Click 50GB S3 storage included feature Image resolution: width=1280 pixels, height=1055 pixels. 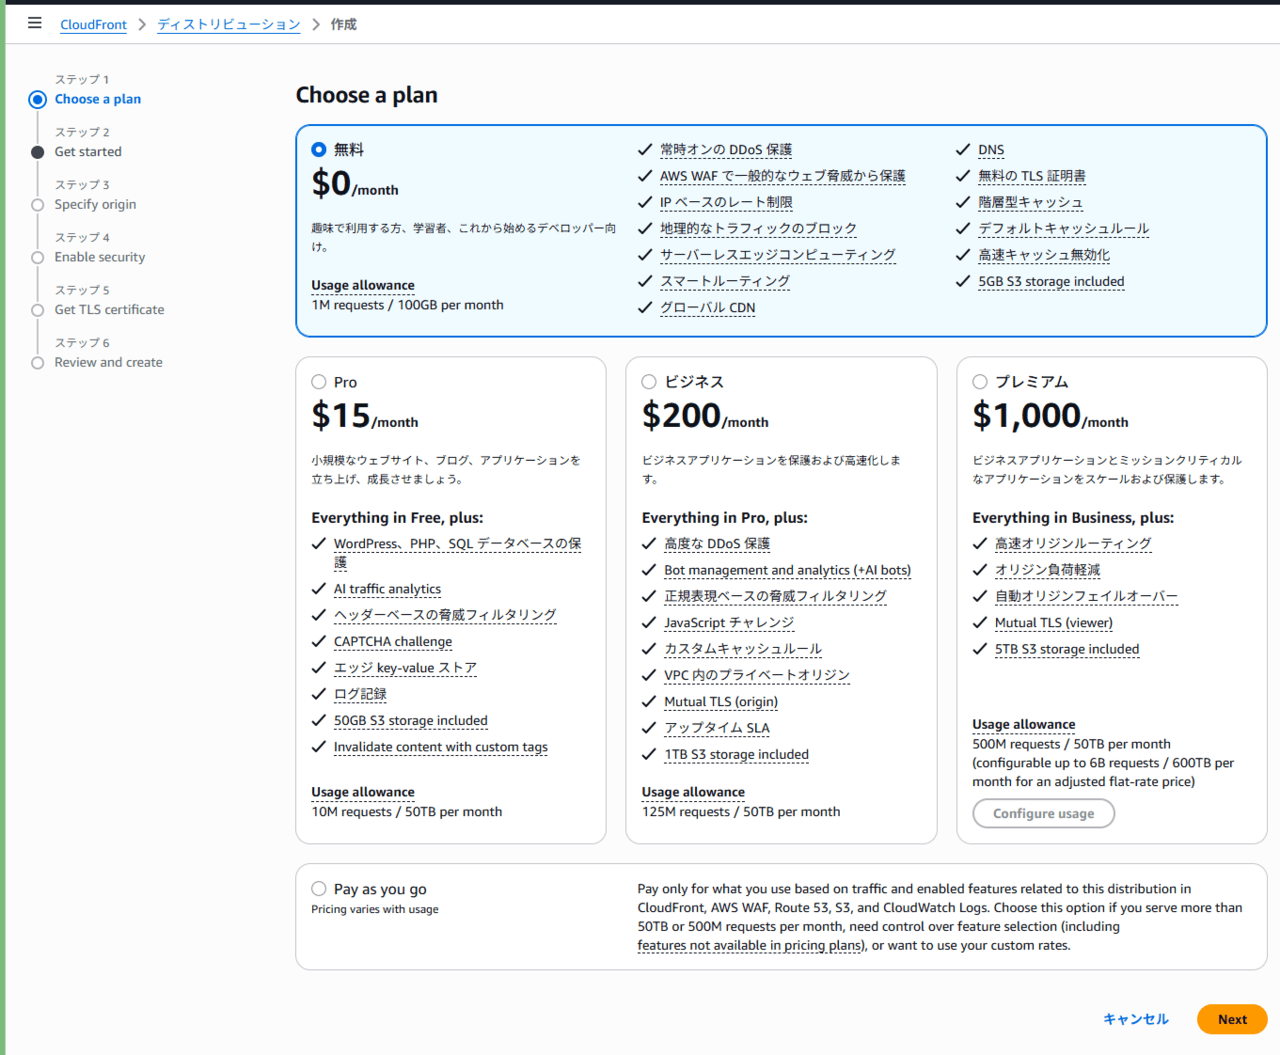411,721
